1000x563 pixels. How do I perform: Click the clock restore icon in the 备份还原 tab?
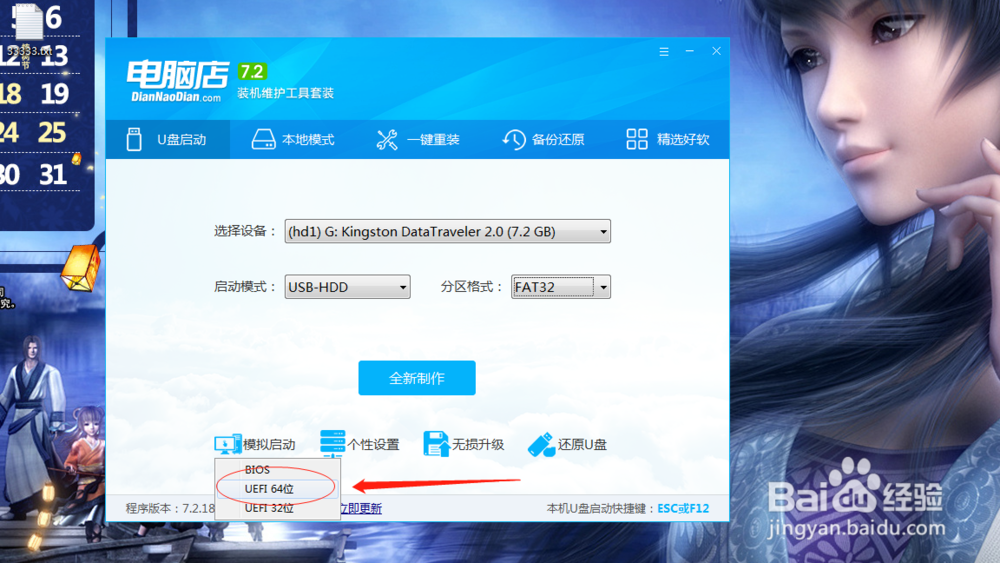(x=513, y=140)
